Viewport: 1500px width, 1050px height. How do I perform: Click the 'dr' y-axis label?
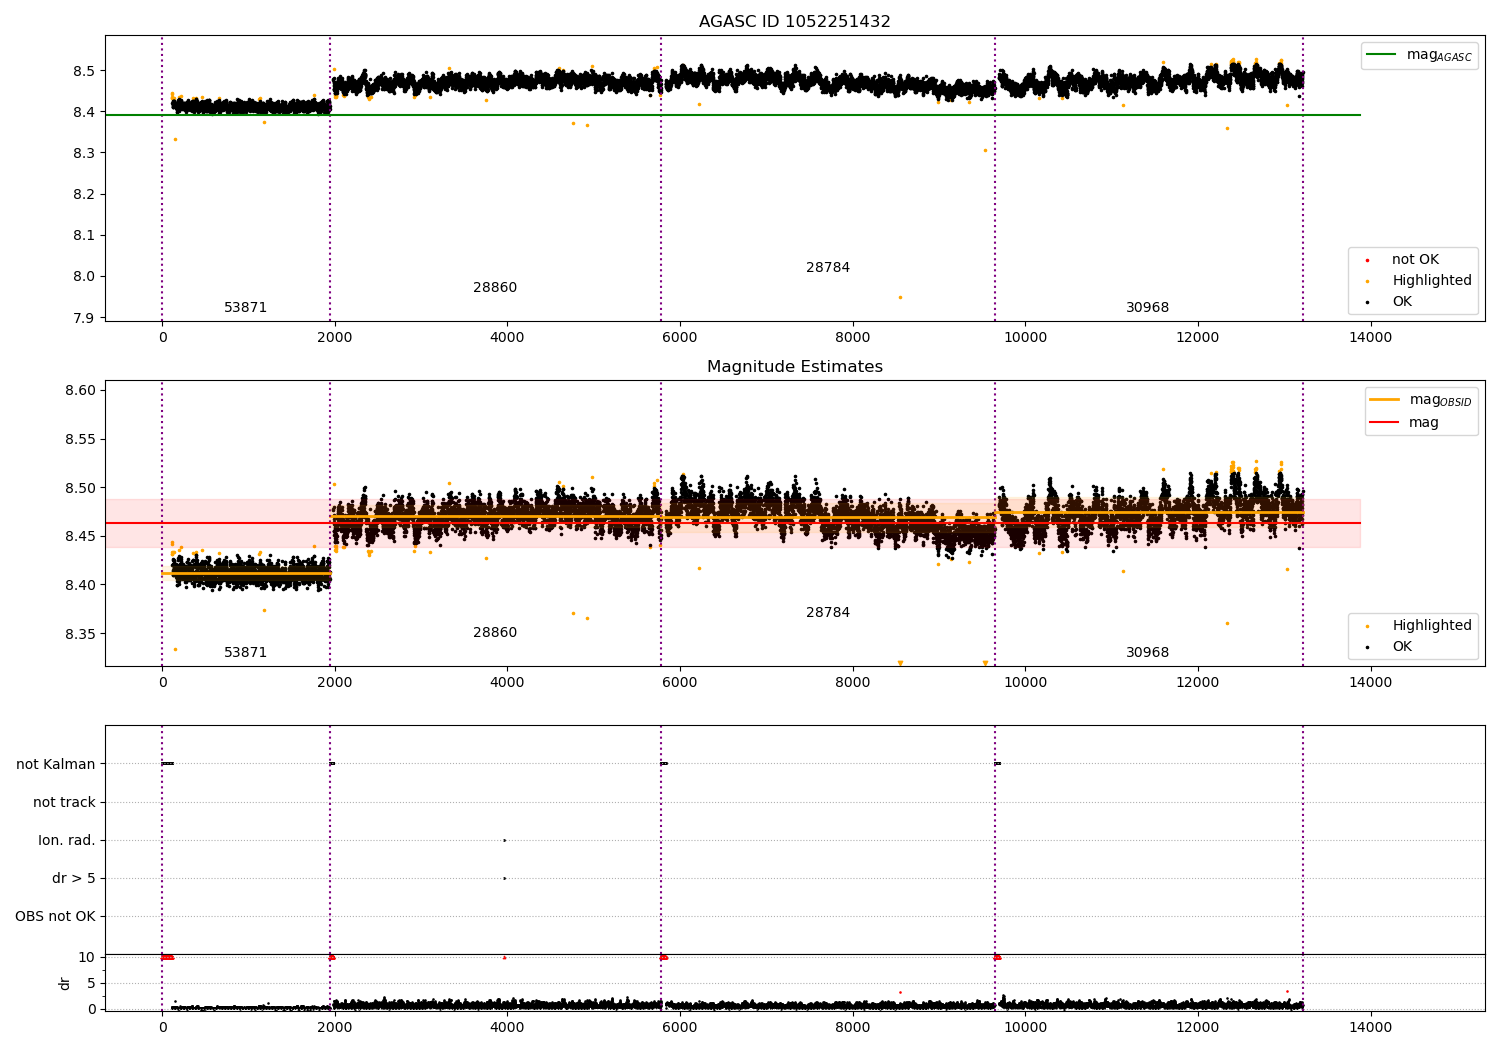pos(65,983)
